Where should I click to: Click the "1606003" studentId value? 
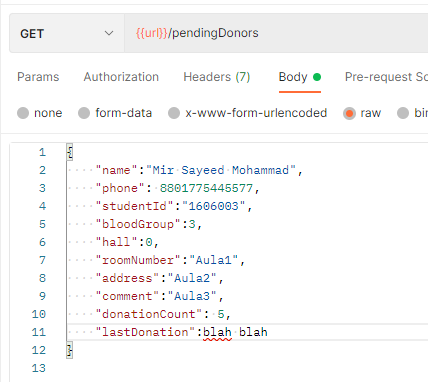click(x=214, y=206)
